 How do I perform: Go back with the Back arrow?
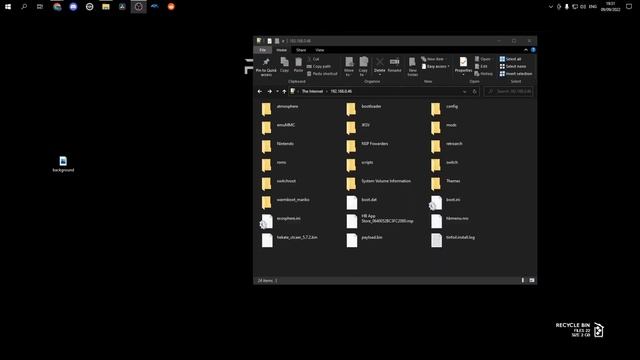[260, 91]
